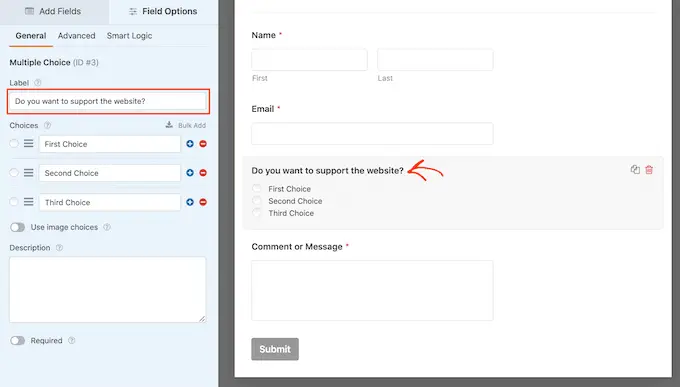The height and width of the screenshot is (387, 680).
Task: Click the 'Multiple Choice (ID #3)' title
Action: [54, 62]
